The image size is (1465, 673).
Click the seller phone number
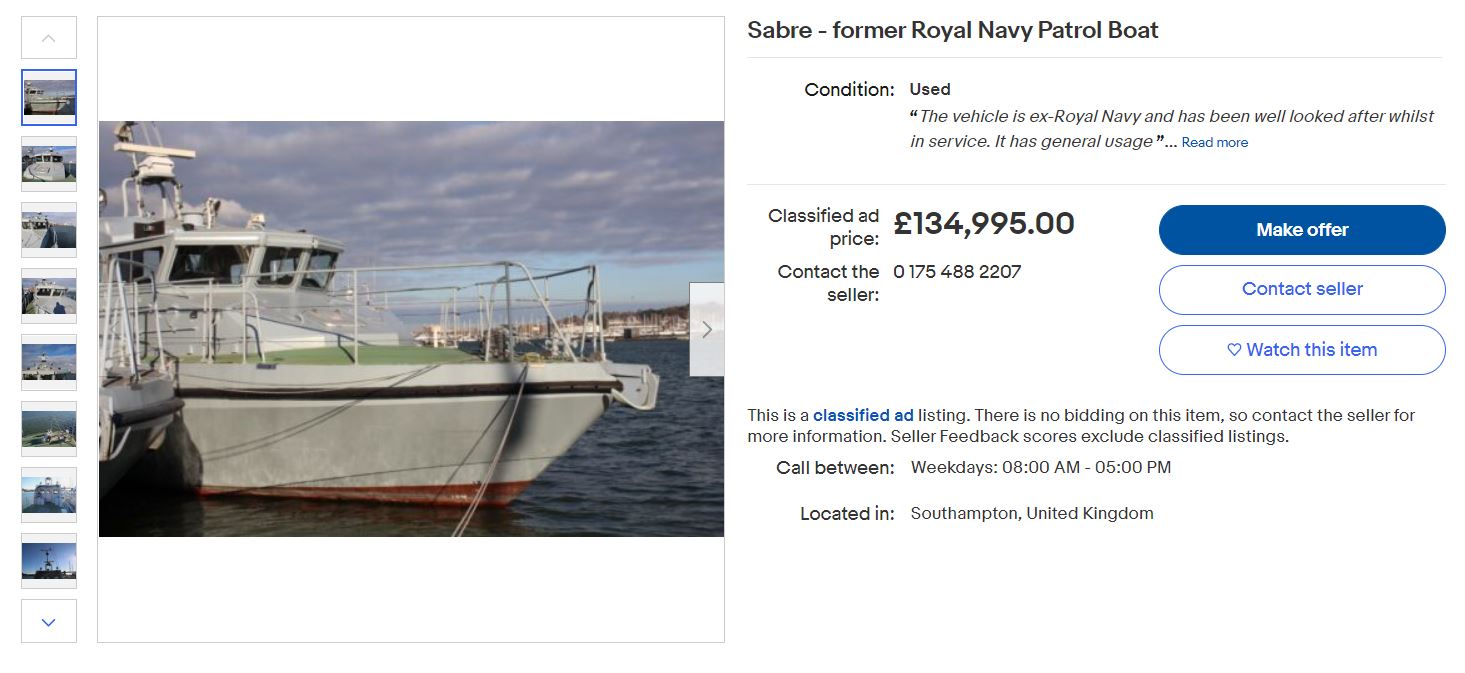[x=957, y=272]
